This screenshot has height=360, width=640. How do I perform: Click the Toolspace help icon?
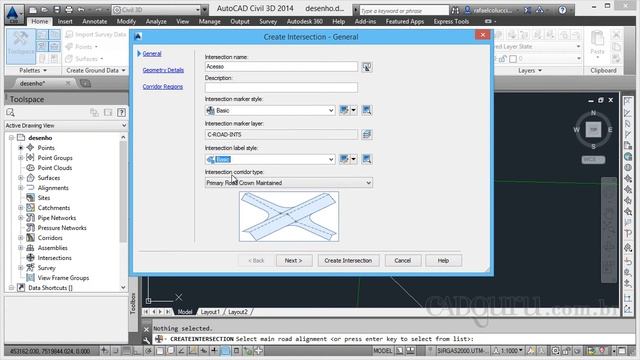point(121,113)
